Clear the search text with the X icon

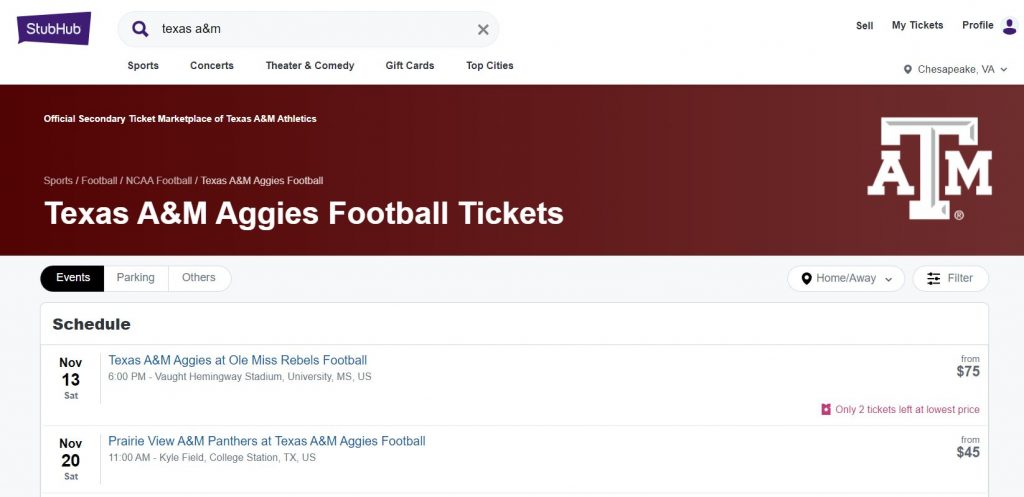click(483, 29)
